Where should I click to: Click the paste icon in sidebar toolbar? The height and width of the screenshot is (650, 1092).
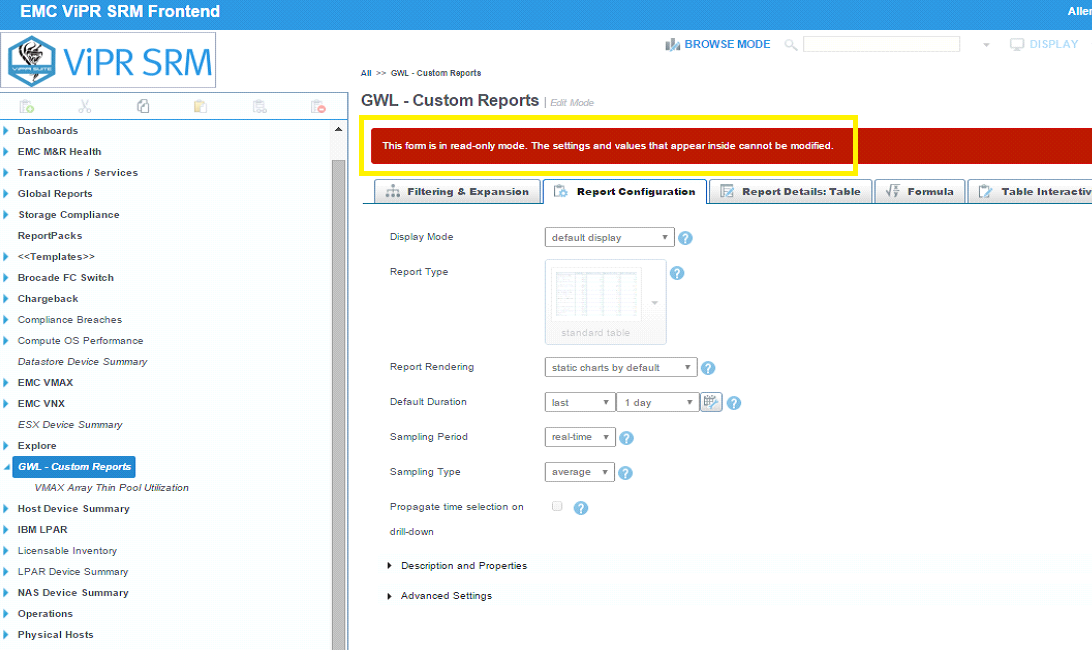201,107
